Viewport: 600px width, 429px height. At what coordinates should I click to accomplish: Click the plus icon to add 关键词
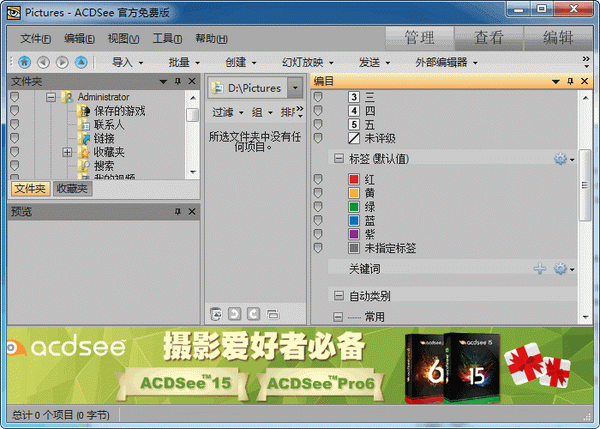pos(540,269)
